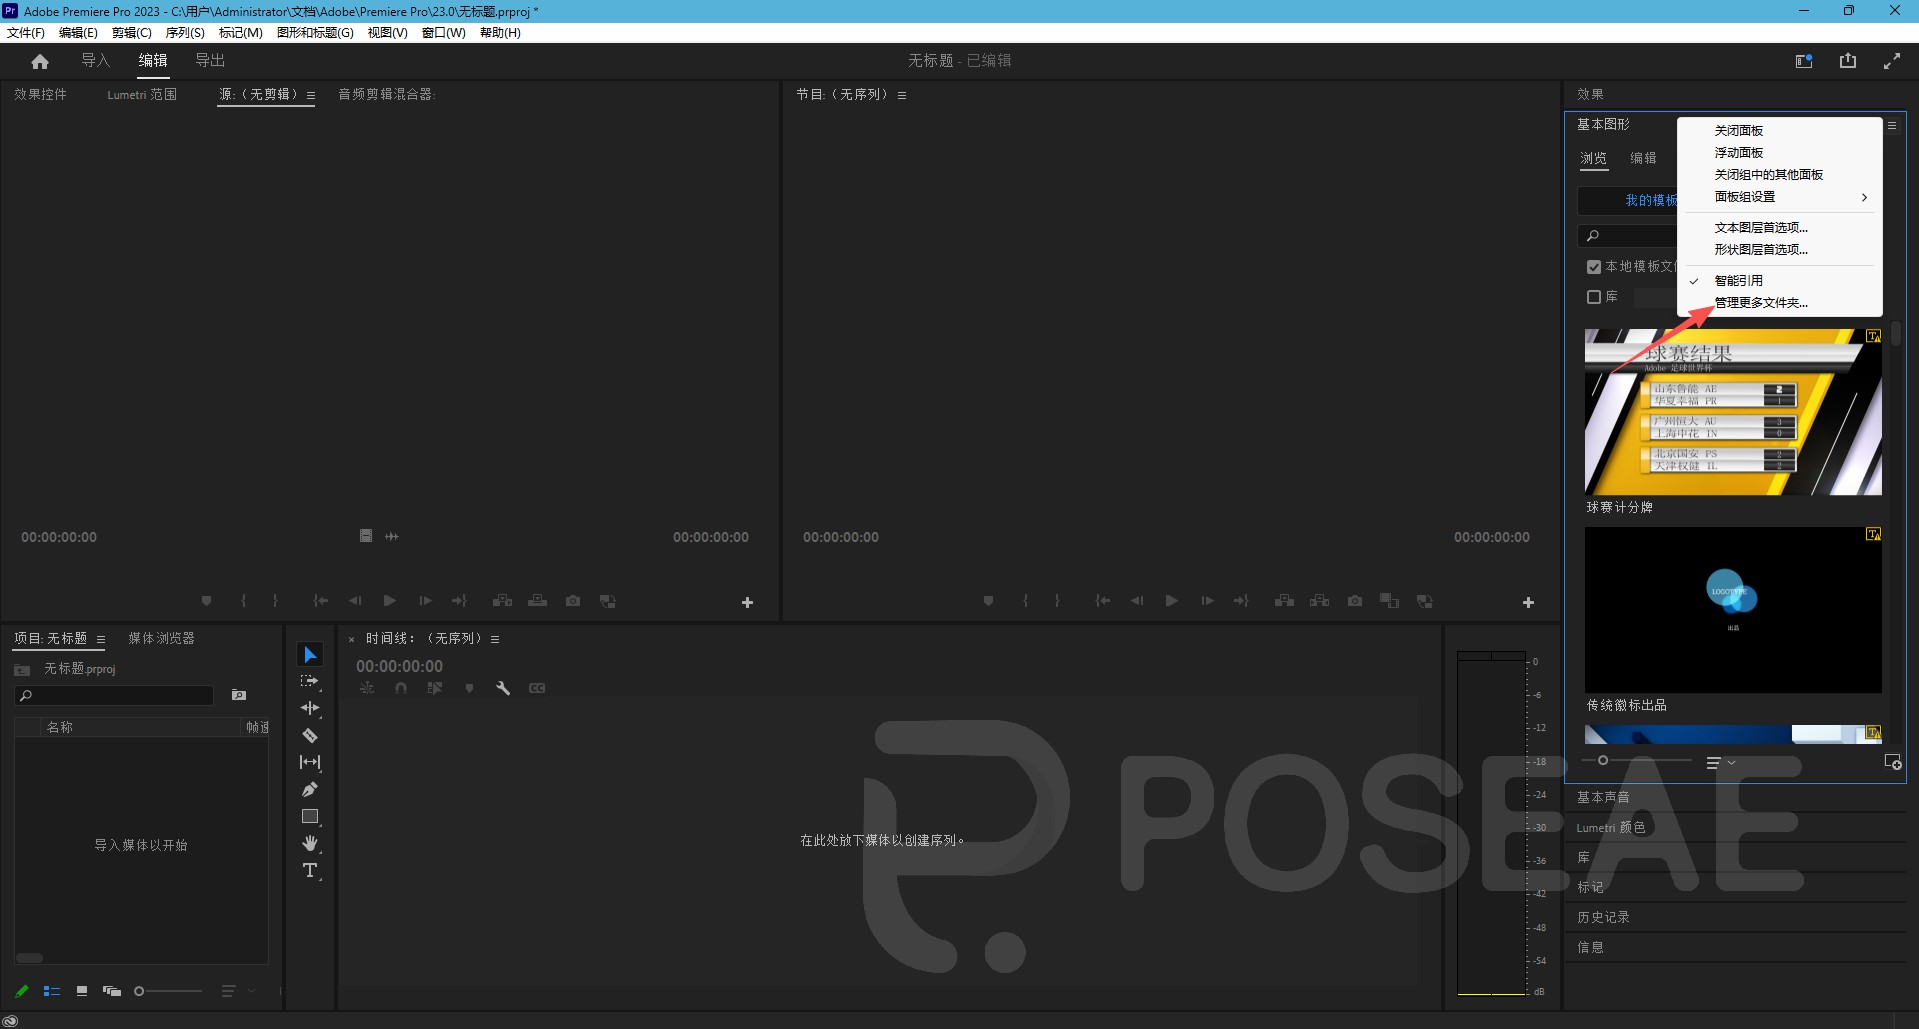The image size is (1919, 1029).
Task: Click Overwrite button in Source monitor
Action: [538, 601]
